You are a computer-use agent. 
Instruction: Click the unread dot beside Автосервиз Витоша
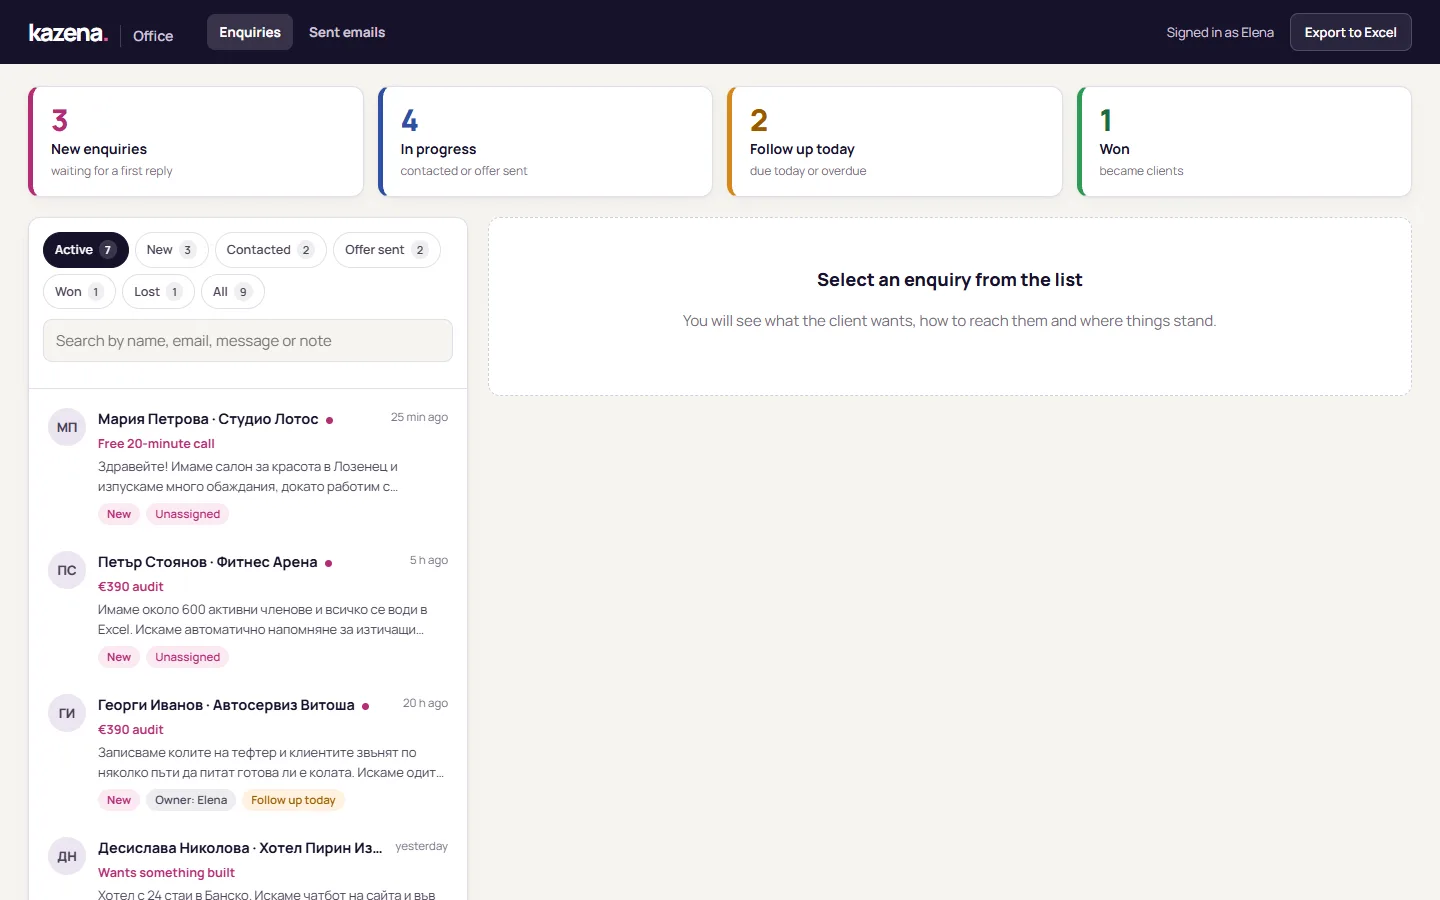click(366, 706)
